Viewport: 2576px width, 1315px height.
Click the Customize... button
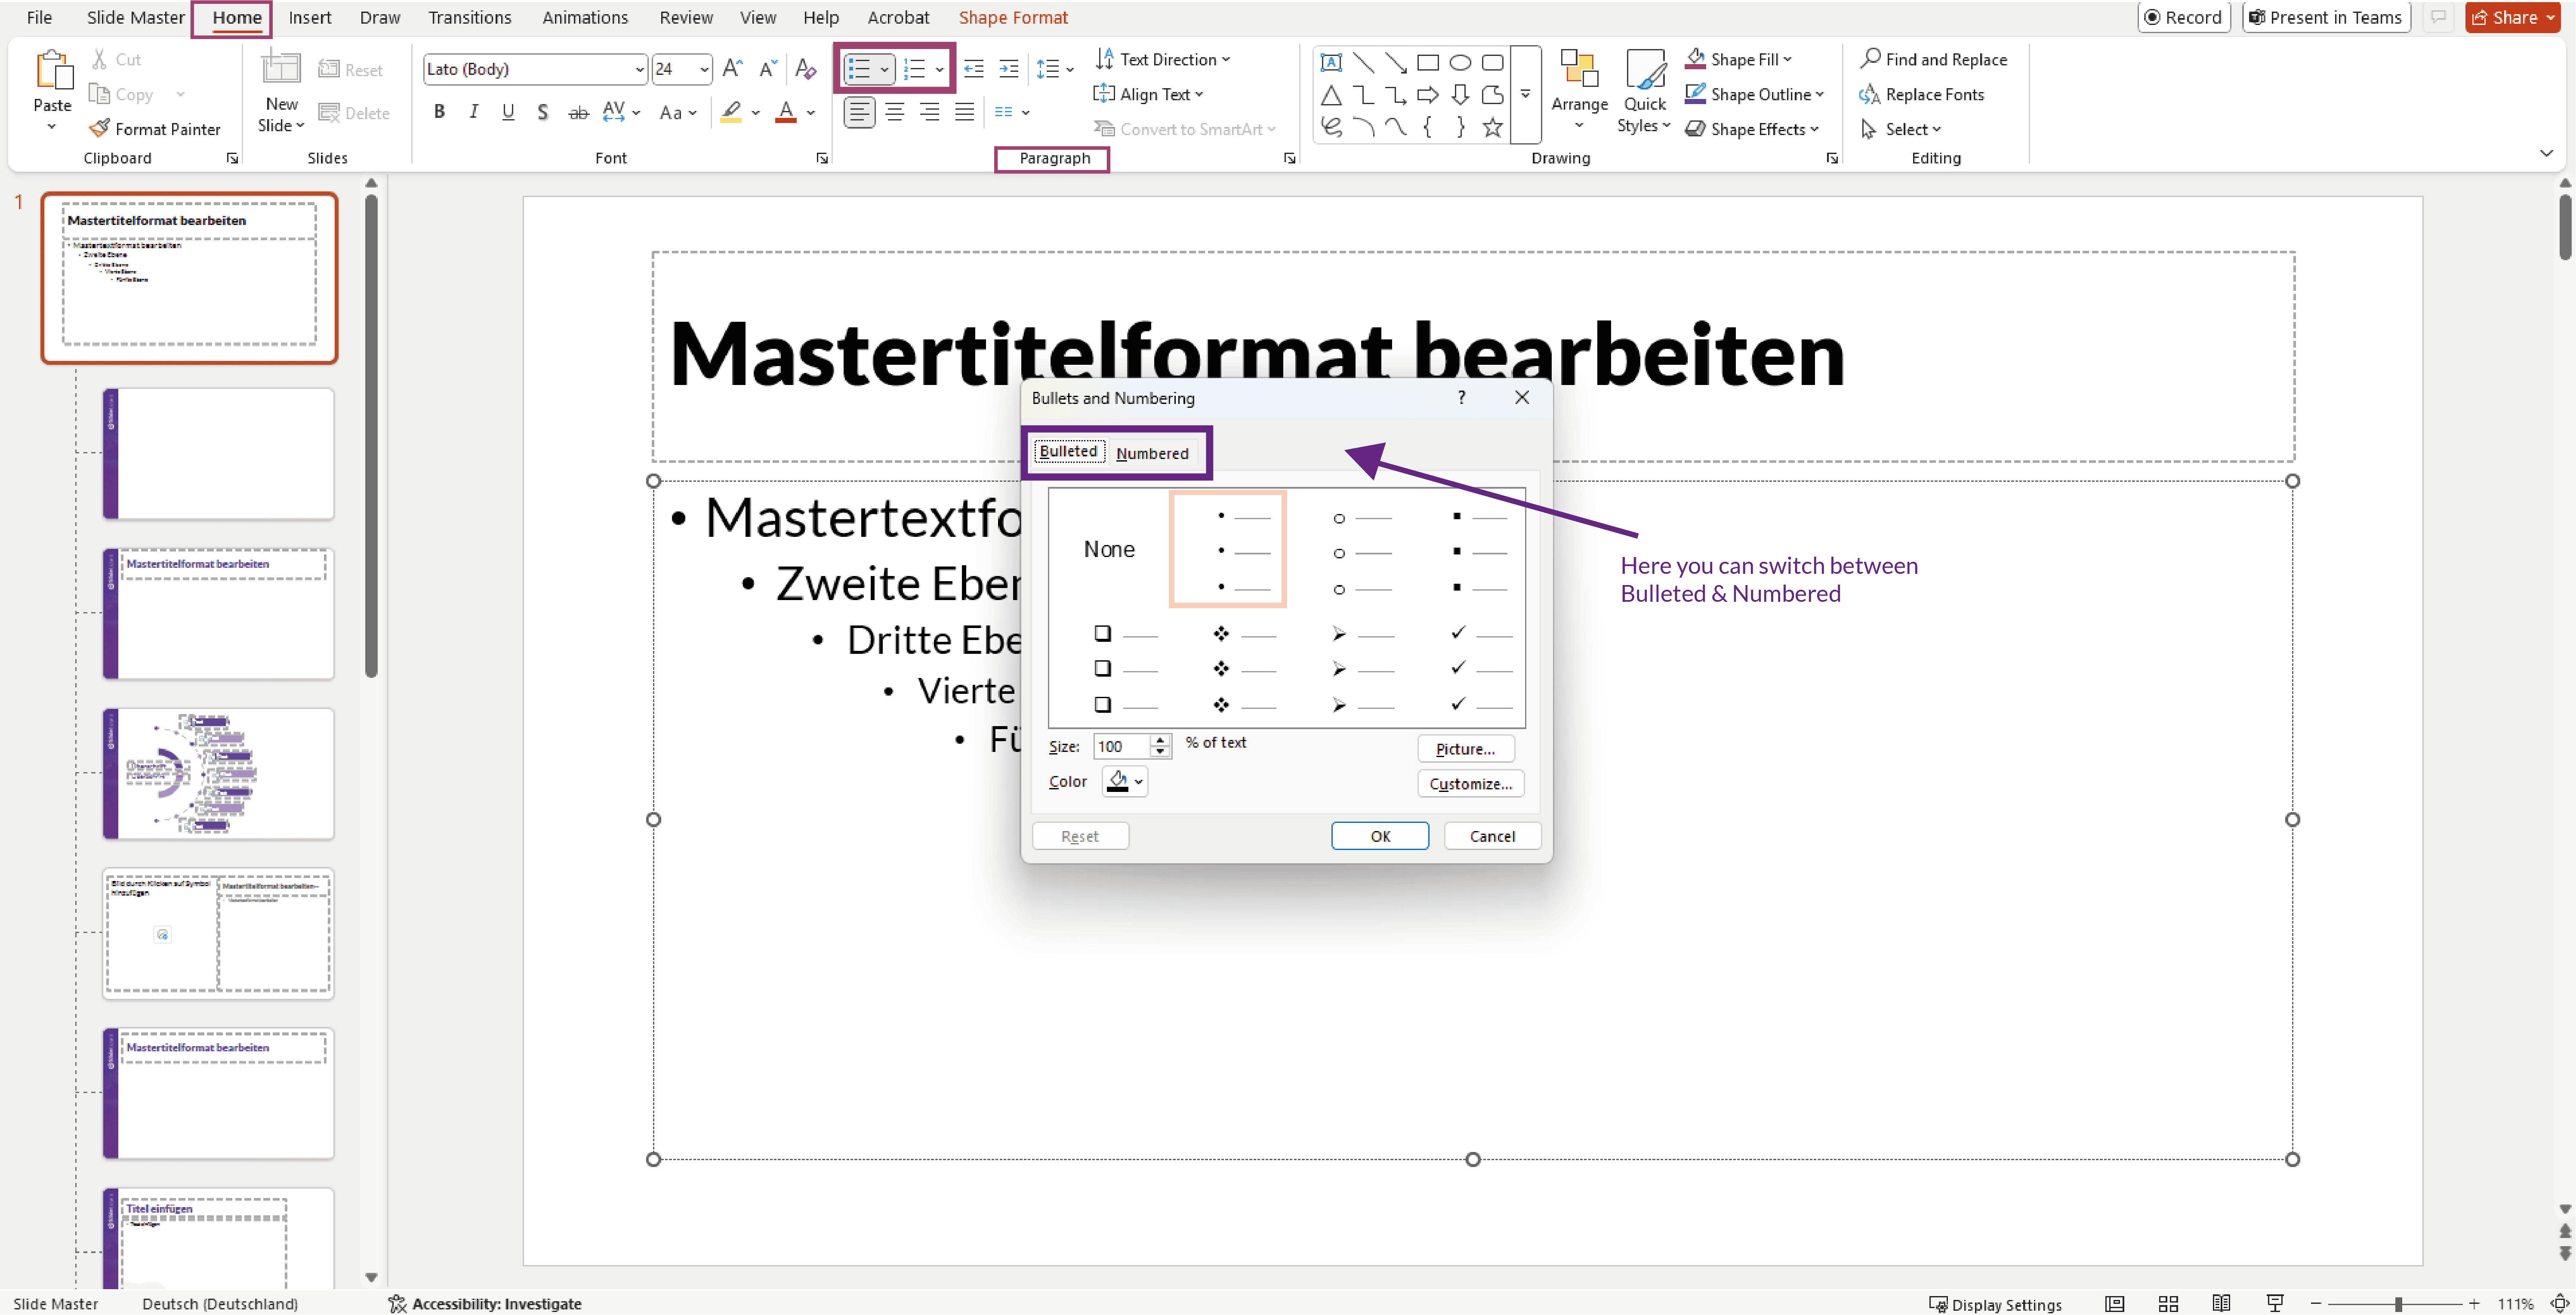1470,784
